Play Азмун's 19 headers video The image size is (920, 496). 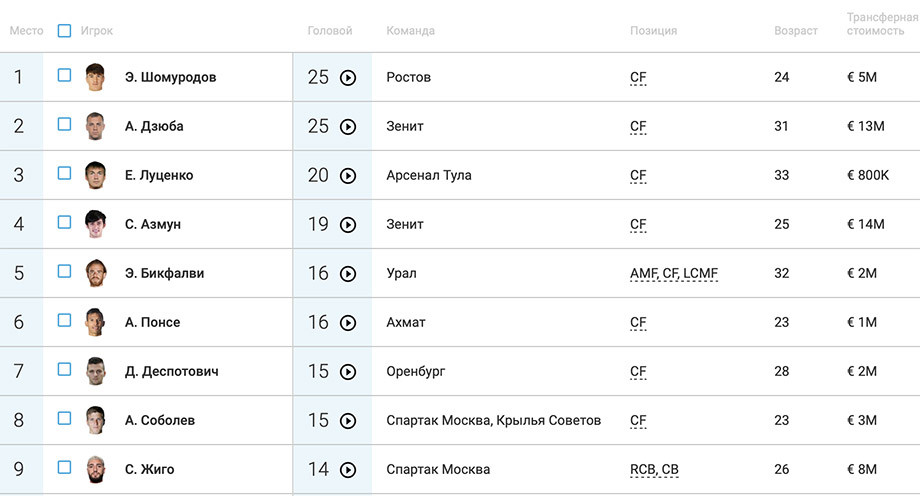pos(348,225)
